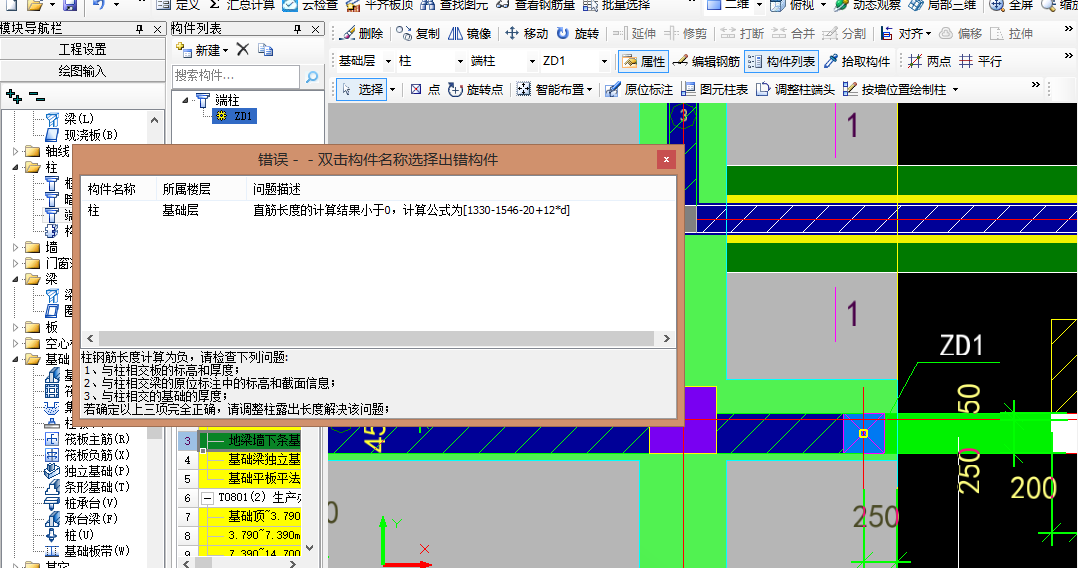This screenshot has height=568, width=1078.
Task: Click the save floppy disk icon
Action: click(x=69, y=5)
